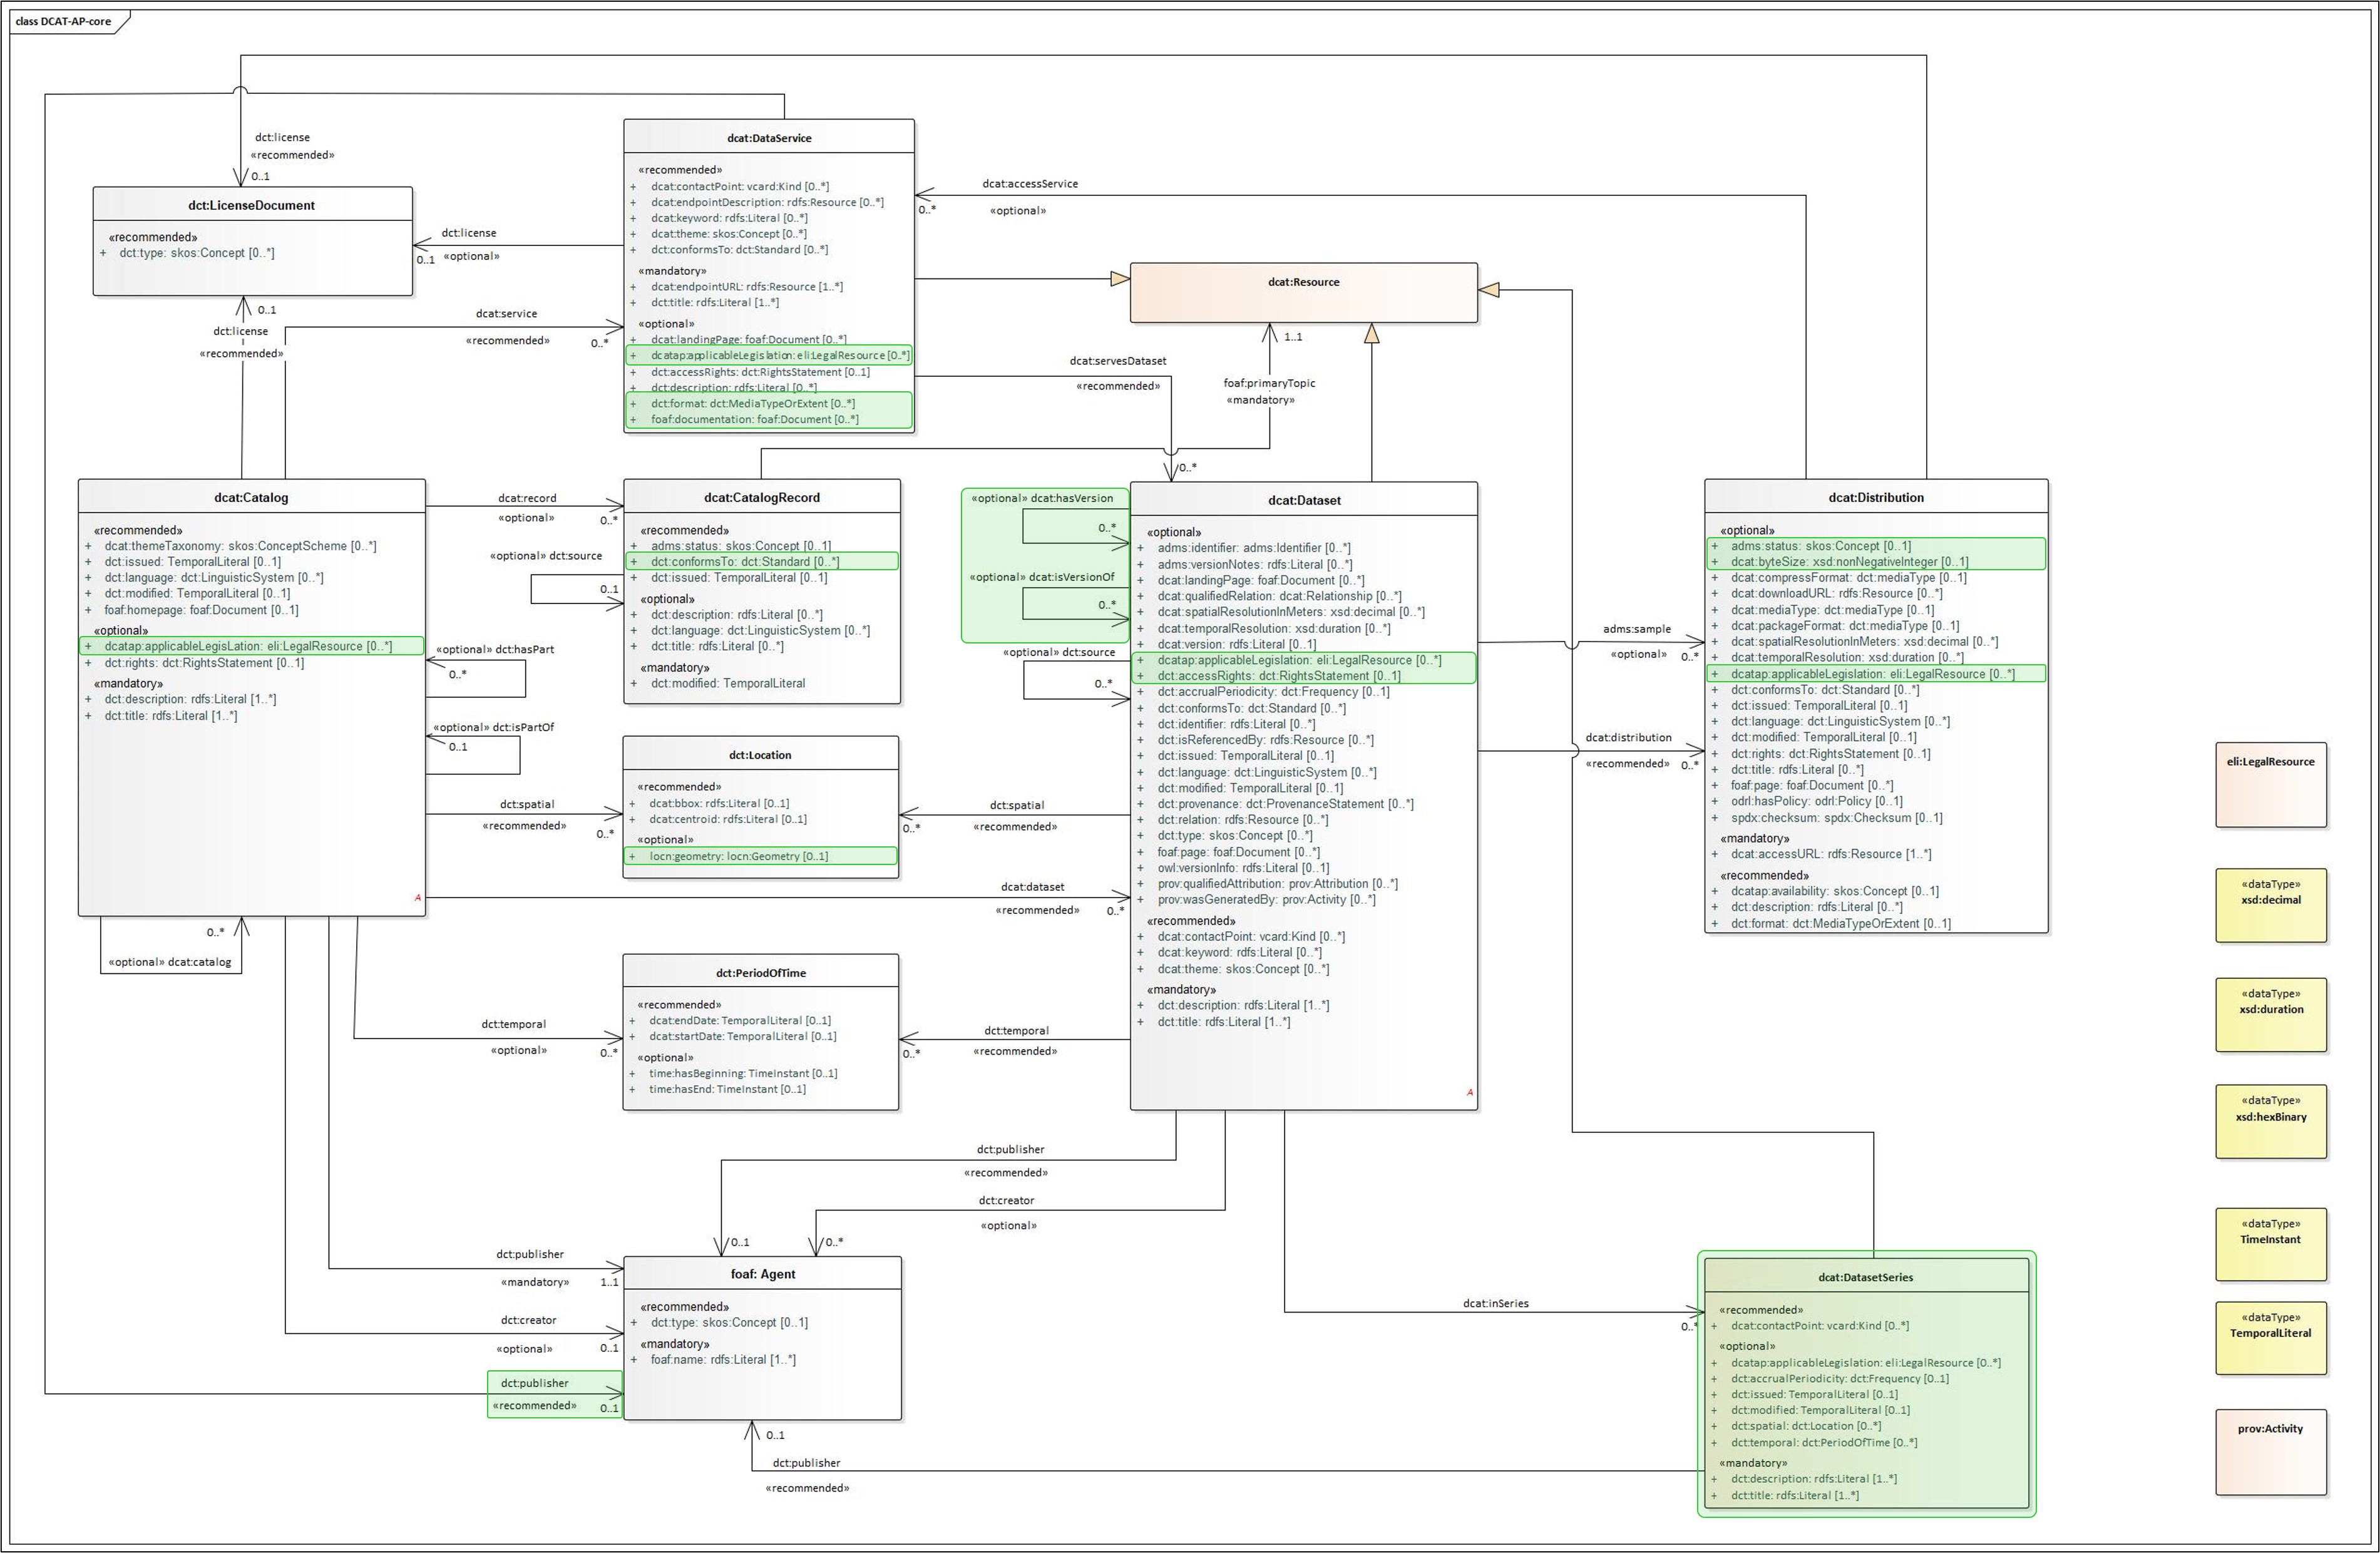Click the "class DCAT-AP-core" diagram label
This screenshot has width=2380, height=1553.
point(63,21)
